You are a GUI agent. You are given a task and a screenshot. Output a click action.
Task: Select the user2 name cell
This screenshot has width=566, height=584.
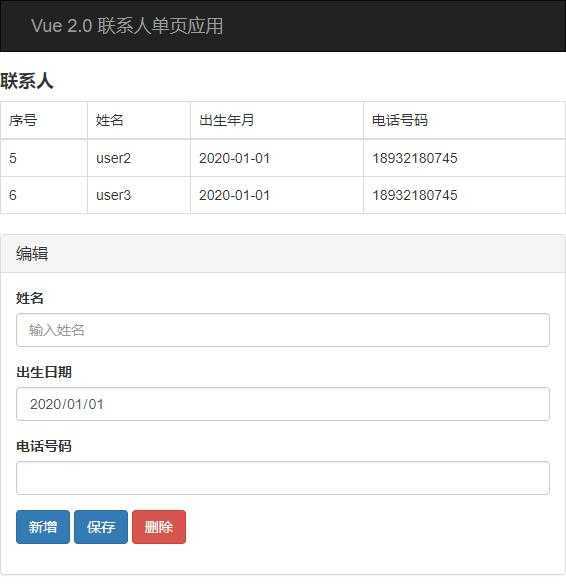click(x=139, y=158)
